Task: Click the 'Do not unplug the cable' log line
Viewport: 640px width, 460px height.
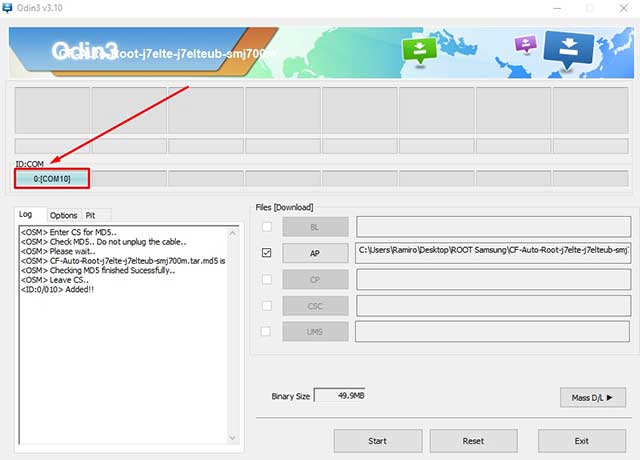Action: [103, 242]
